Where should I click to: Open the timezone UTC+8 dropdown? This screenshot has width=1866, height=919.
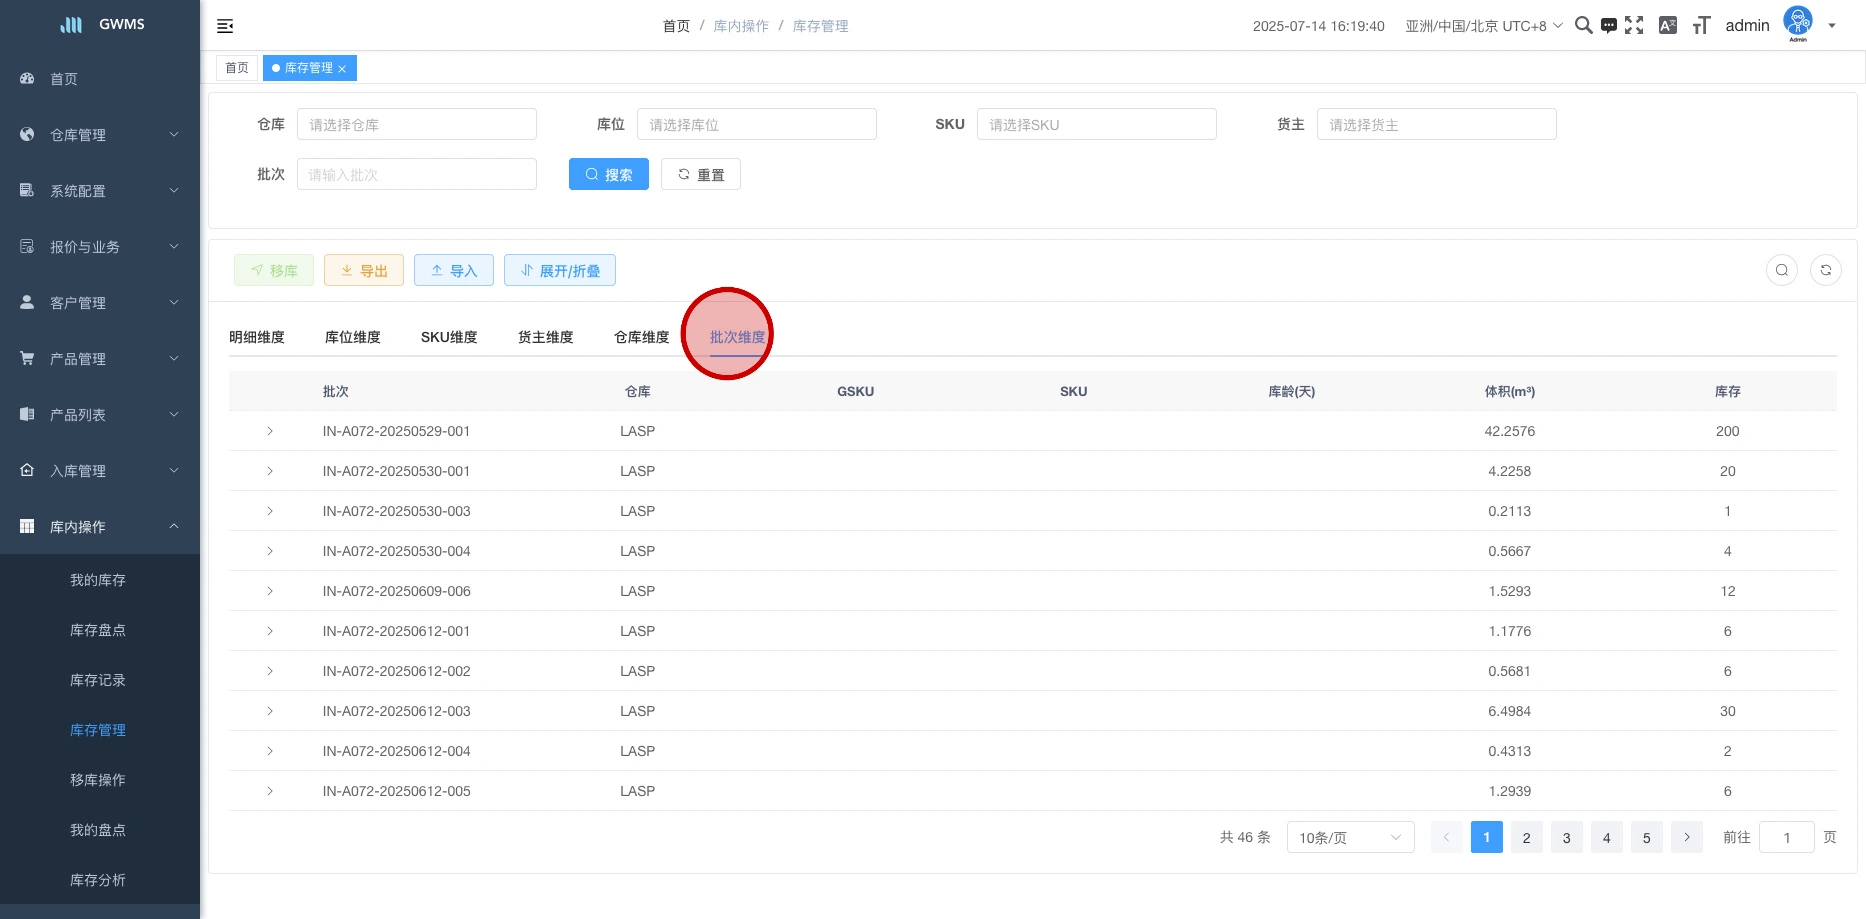pos(1483,26)
